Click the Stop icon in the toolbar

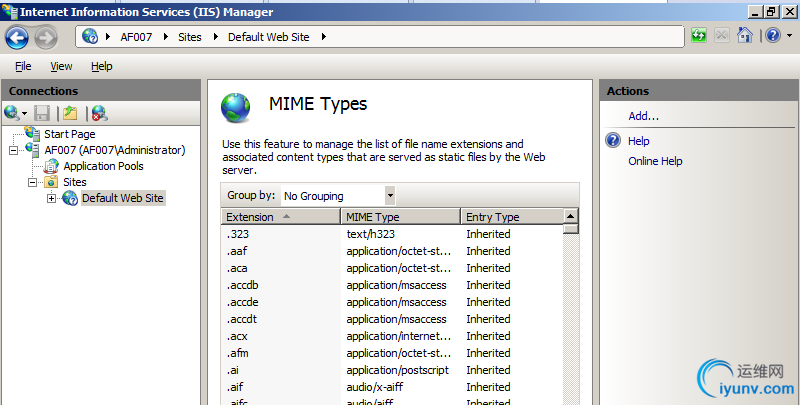pos(721,35)
